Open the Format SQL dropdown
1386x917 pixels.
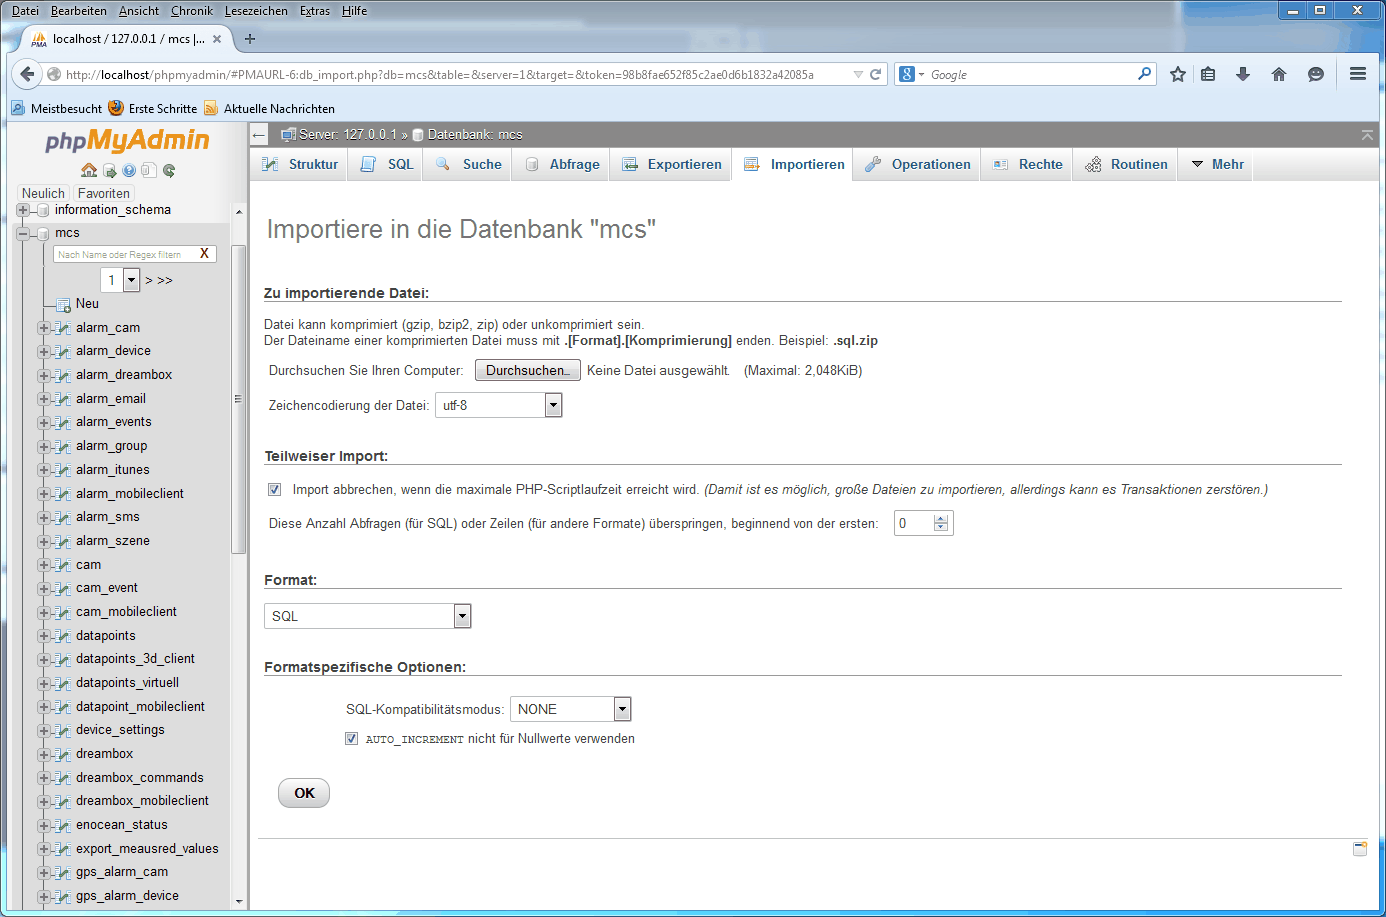pyautogui.click(x=462, y=616)
